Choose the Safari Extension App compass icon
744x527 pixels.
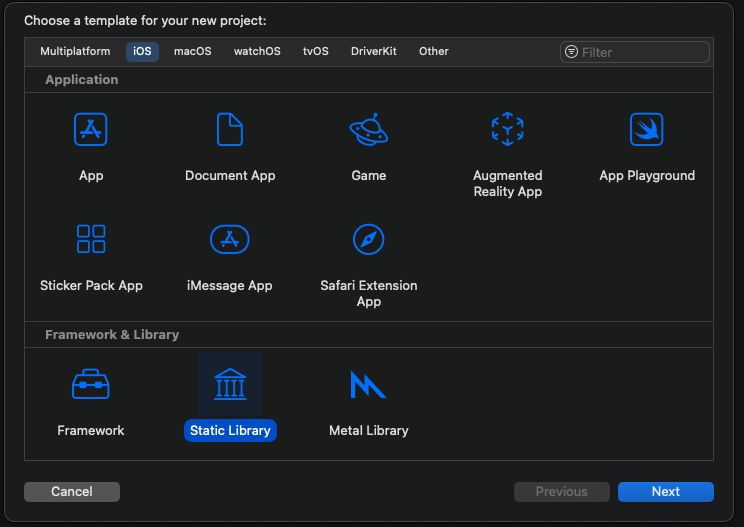point(369,239)
